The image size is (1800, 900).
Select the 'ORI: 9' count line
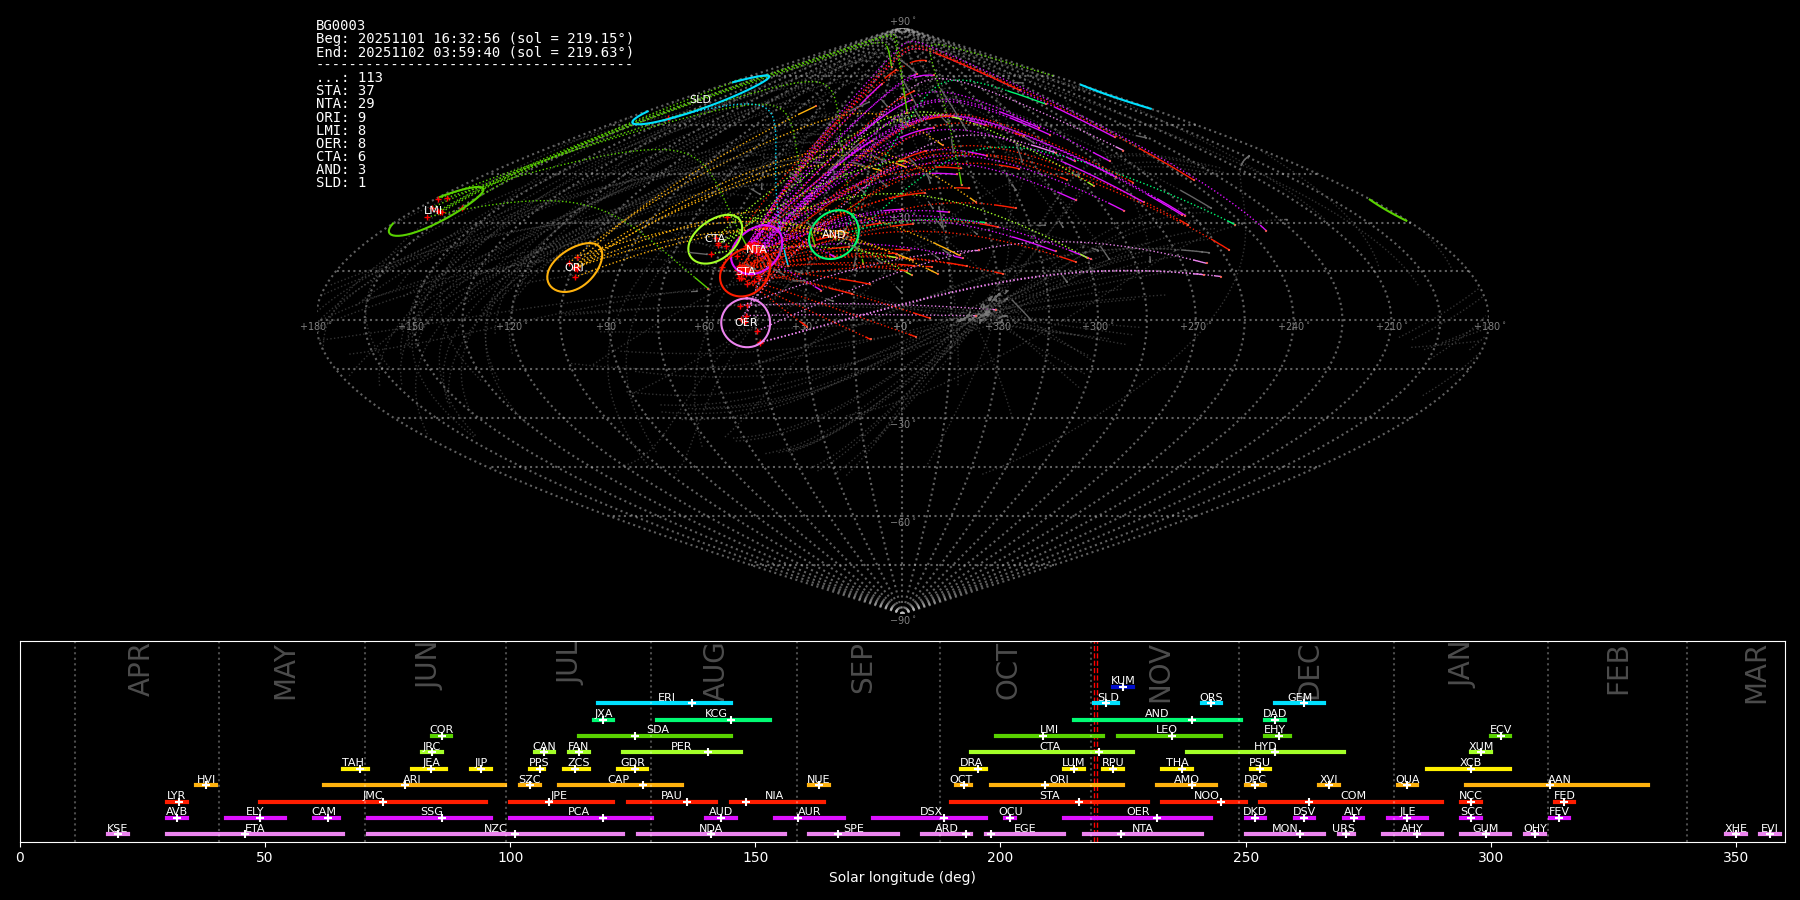coord(341,117)
